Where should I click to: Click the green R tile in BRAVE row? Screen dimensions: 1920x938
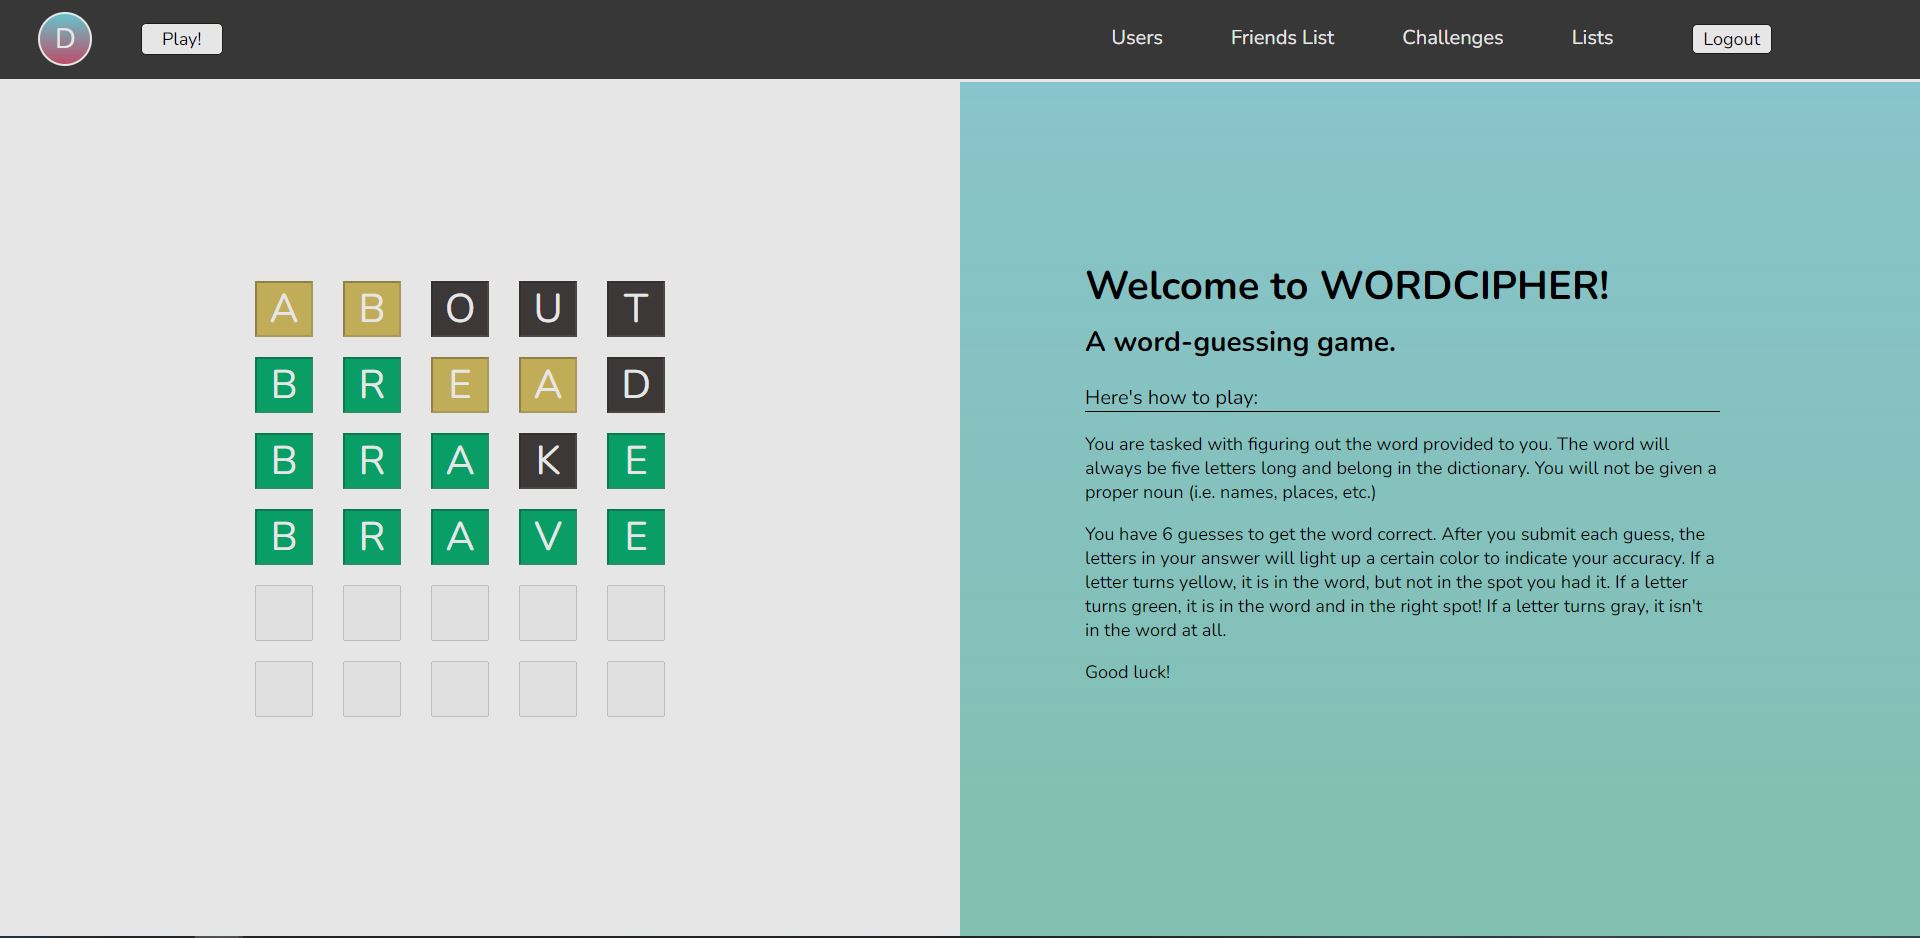[371, 537]
